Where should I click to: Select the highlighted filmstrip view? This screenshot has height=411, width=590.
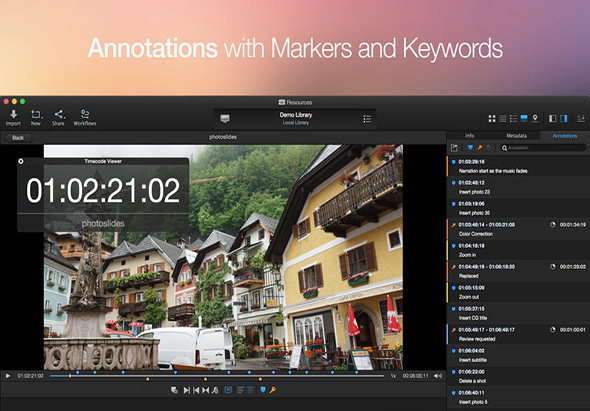pos(524,119)
